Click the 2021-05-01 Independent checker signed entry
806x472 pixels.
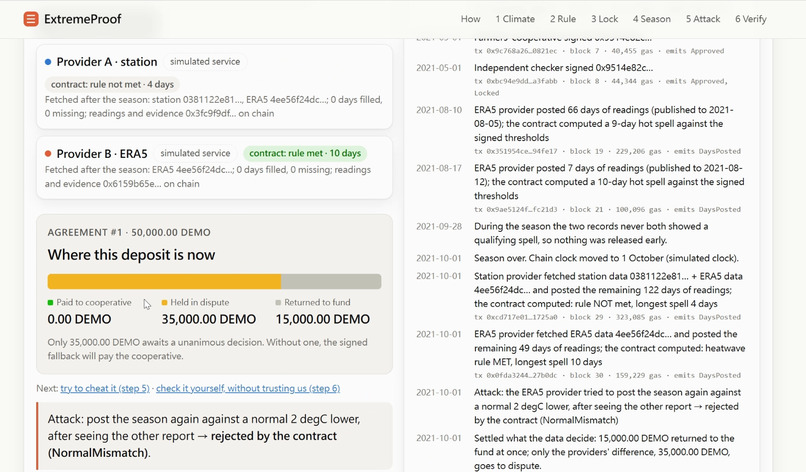(563, 68)
